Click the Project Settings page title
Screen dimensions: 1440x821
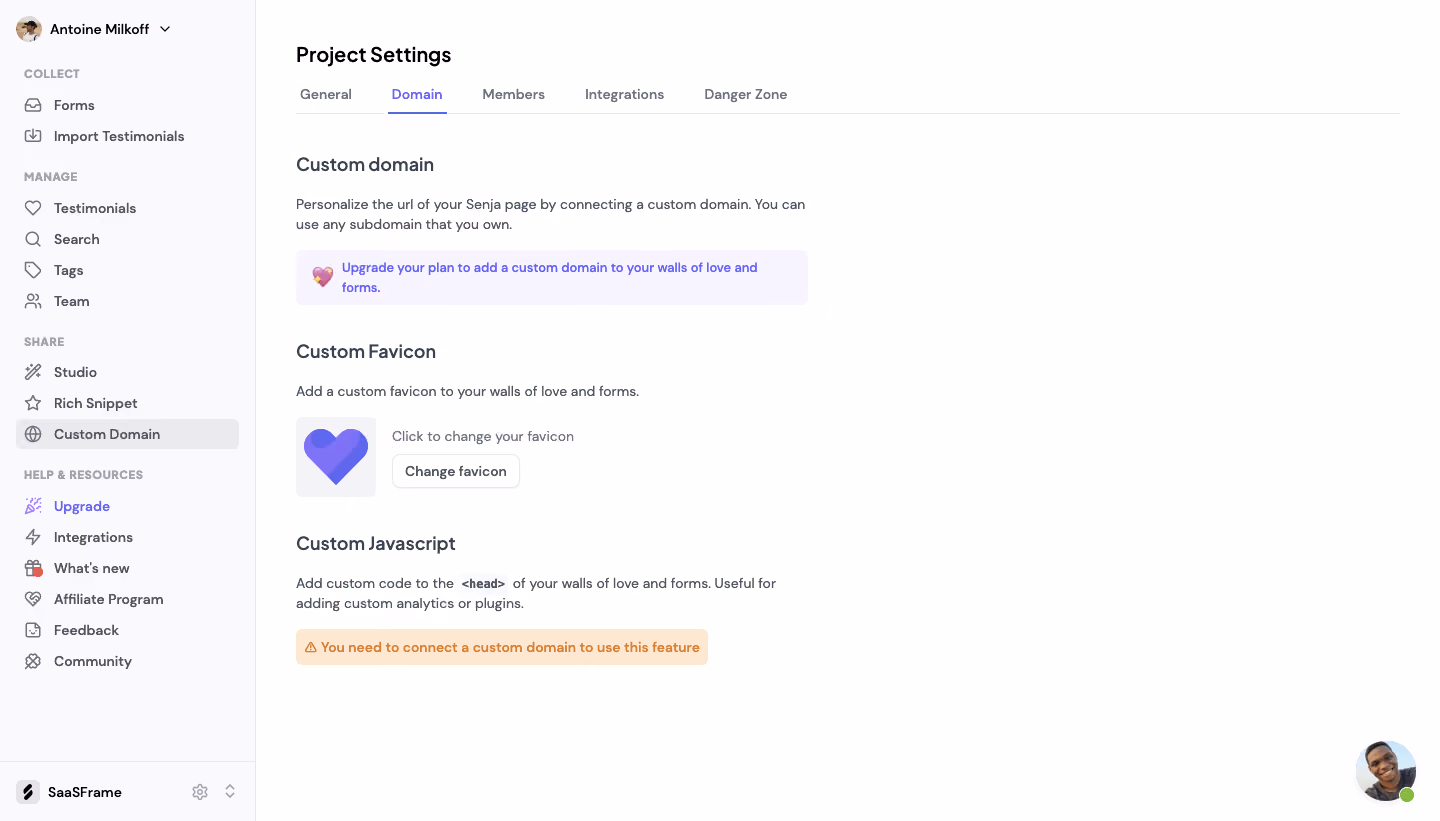(374, 55)
